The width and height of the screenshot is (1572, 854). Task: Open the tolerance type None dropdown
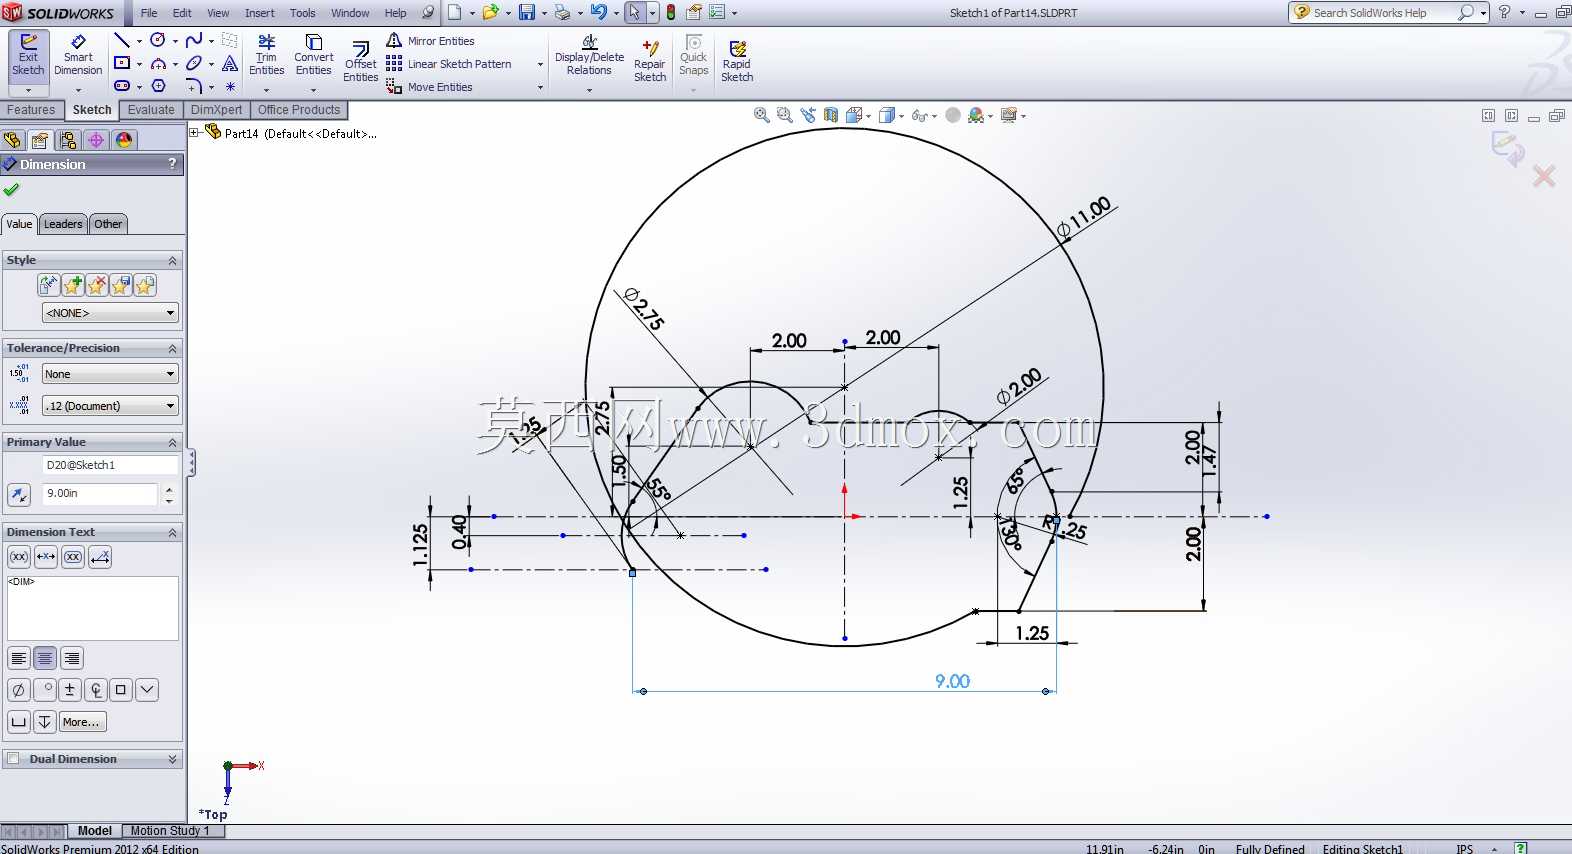(x=110, y=374)
